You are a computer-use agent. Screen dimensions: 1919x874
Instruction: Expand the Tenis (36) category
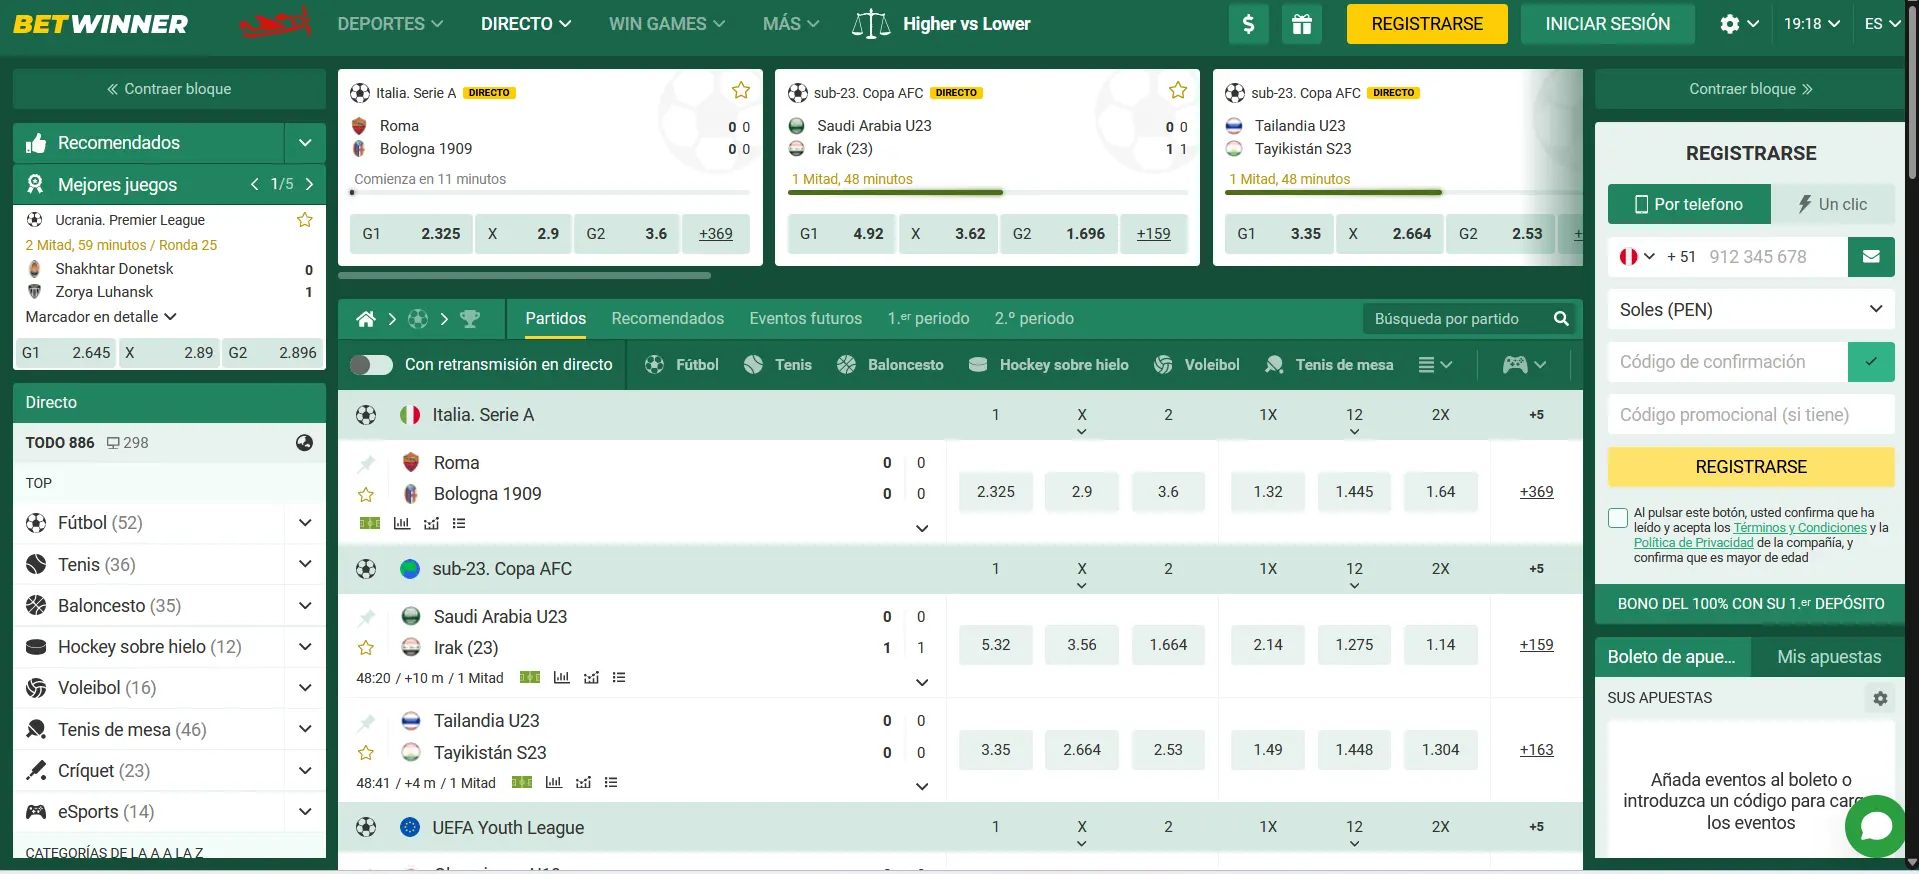coord(305,565)
